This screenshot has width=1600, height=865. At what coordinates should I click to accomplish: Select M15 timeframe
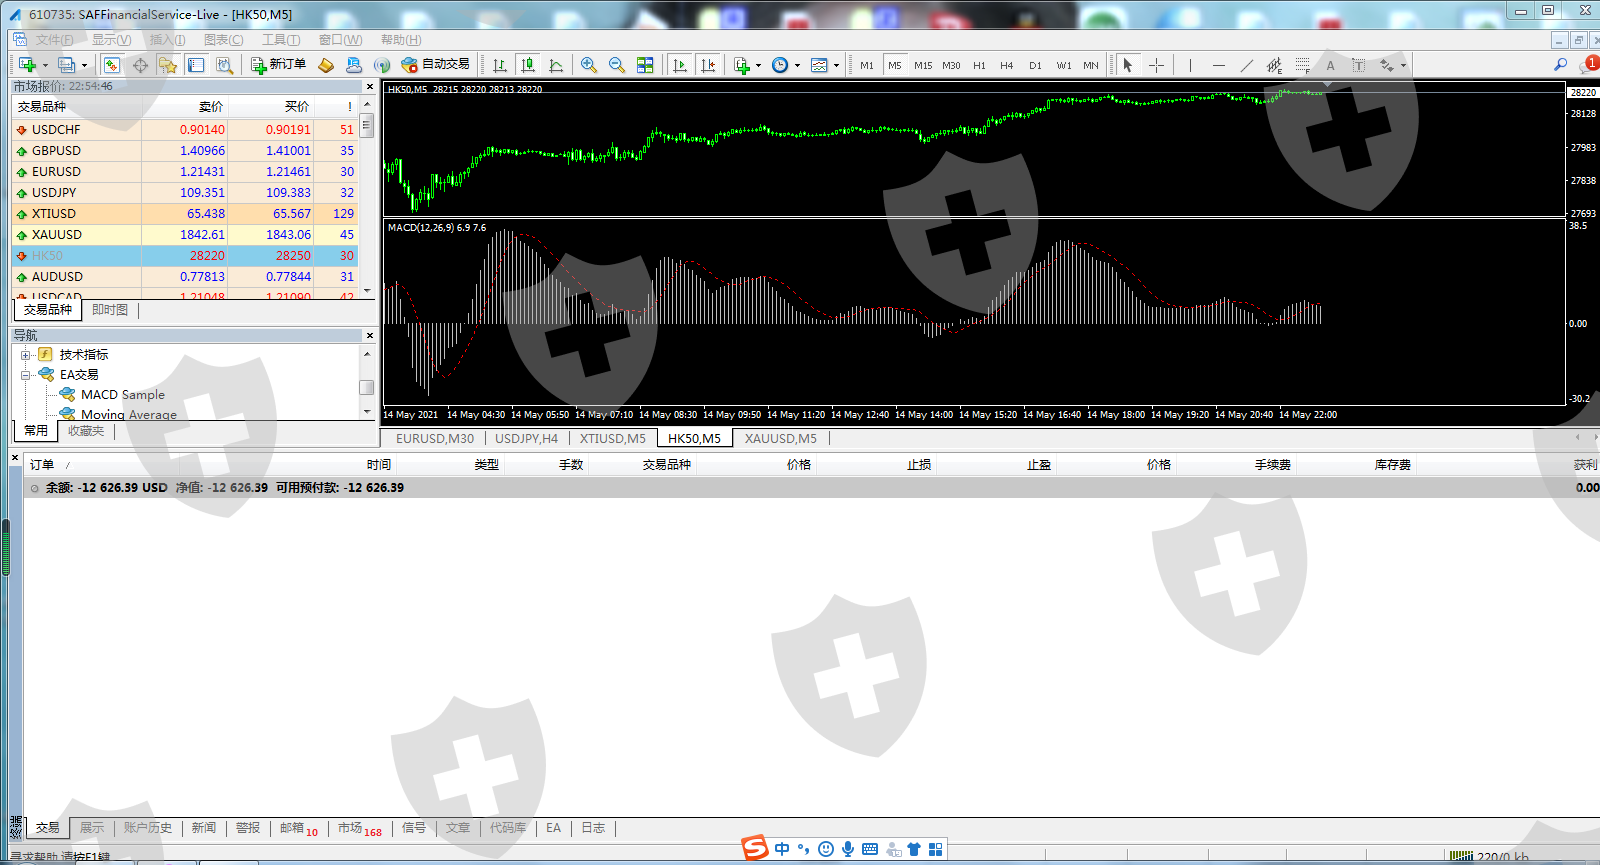[x=923, y=65]
